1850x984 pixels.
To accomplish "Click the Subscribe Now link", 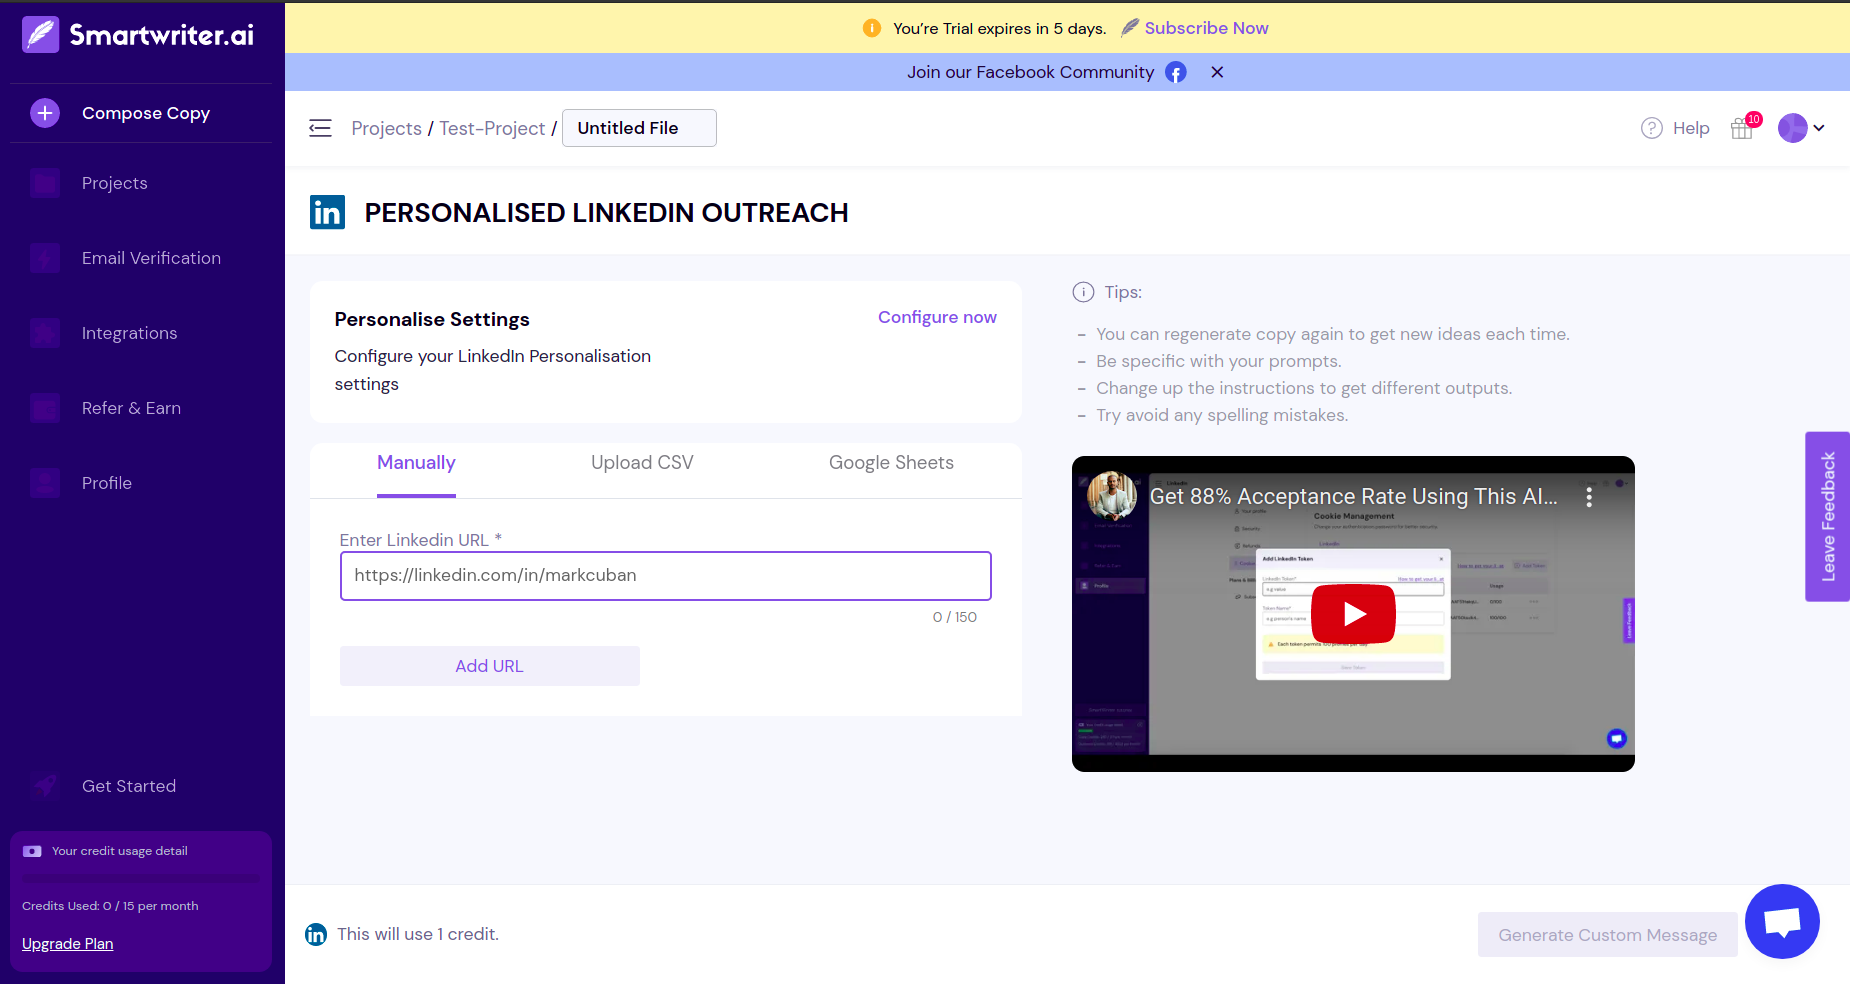I will pos(1206,28).
